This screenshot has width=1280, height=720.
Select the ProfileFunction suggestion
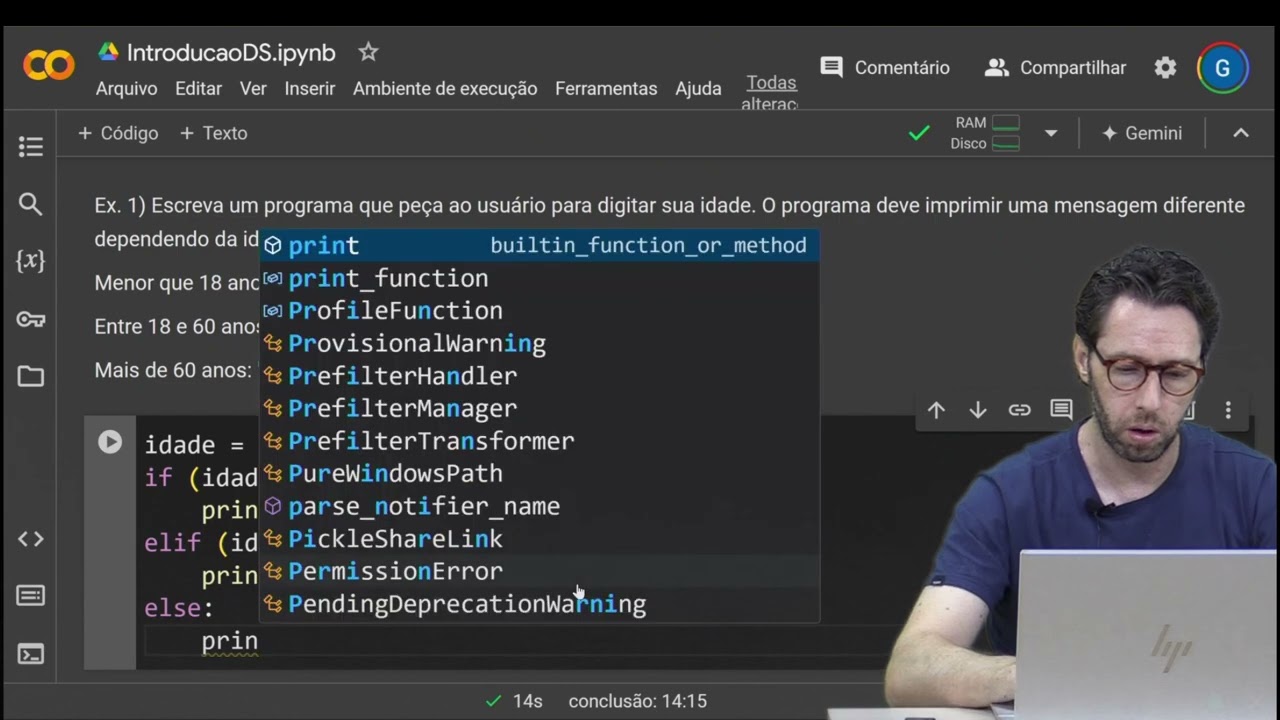(x=540, y=310)
